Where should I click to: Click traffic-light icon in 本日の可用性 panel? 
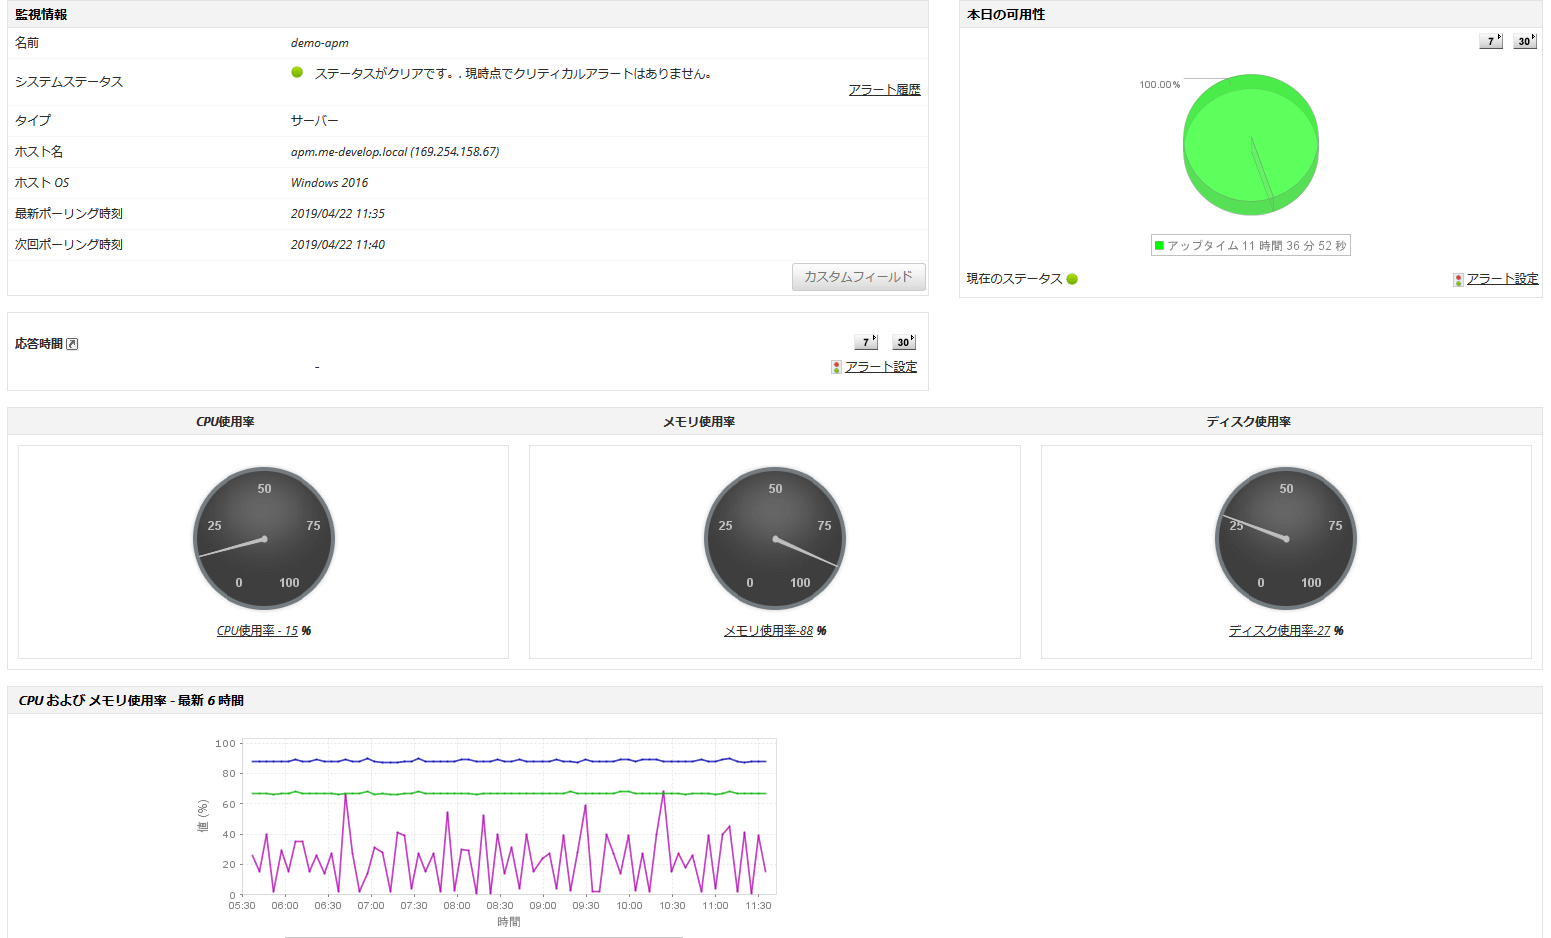[x=1458, y=280]
